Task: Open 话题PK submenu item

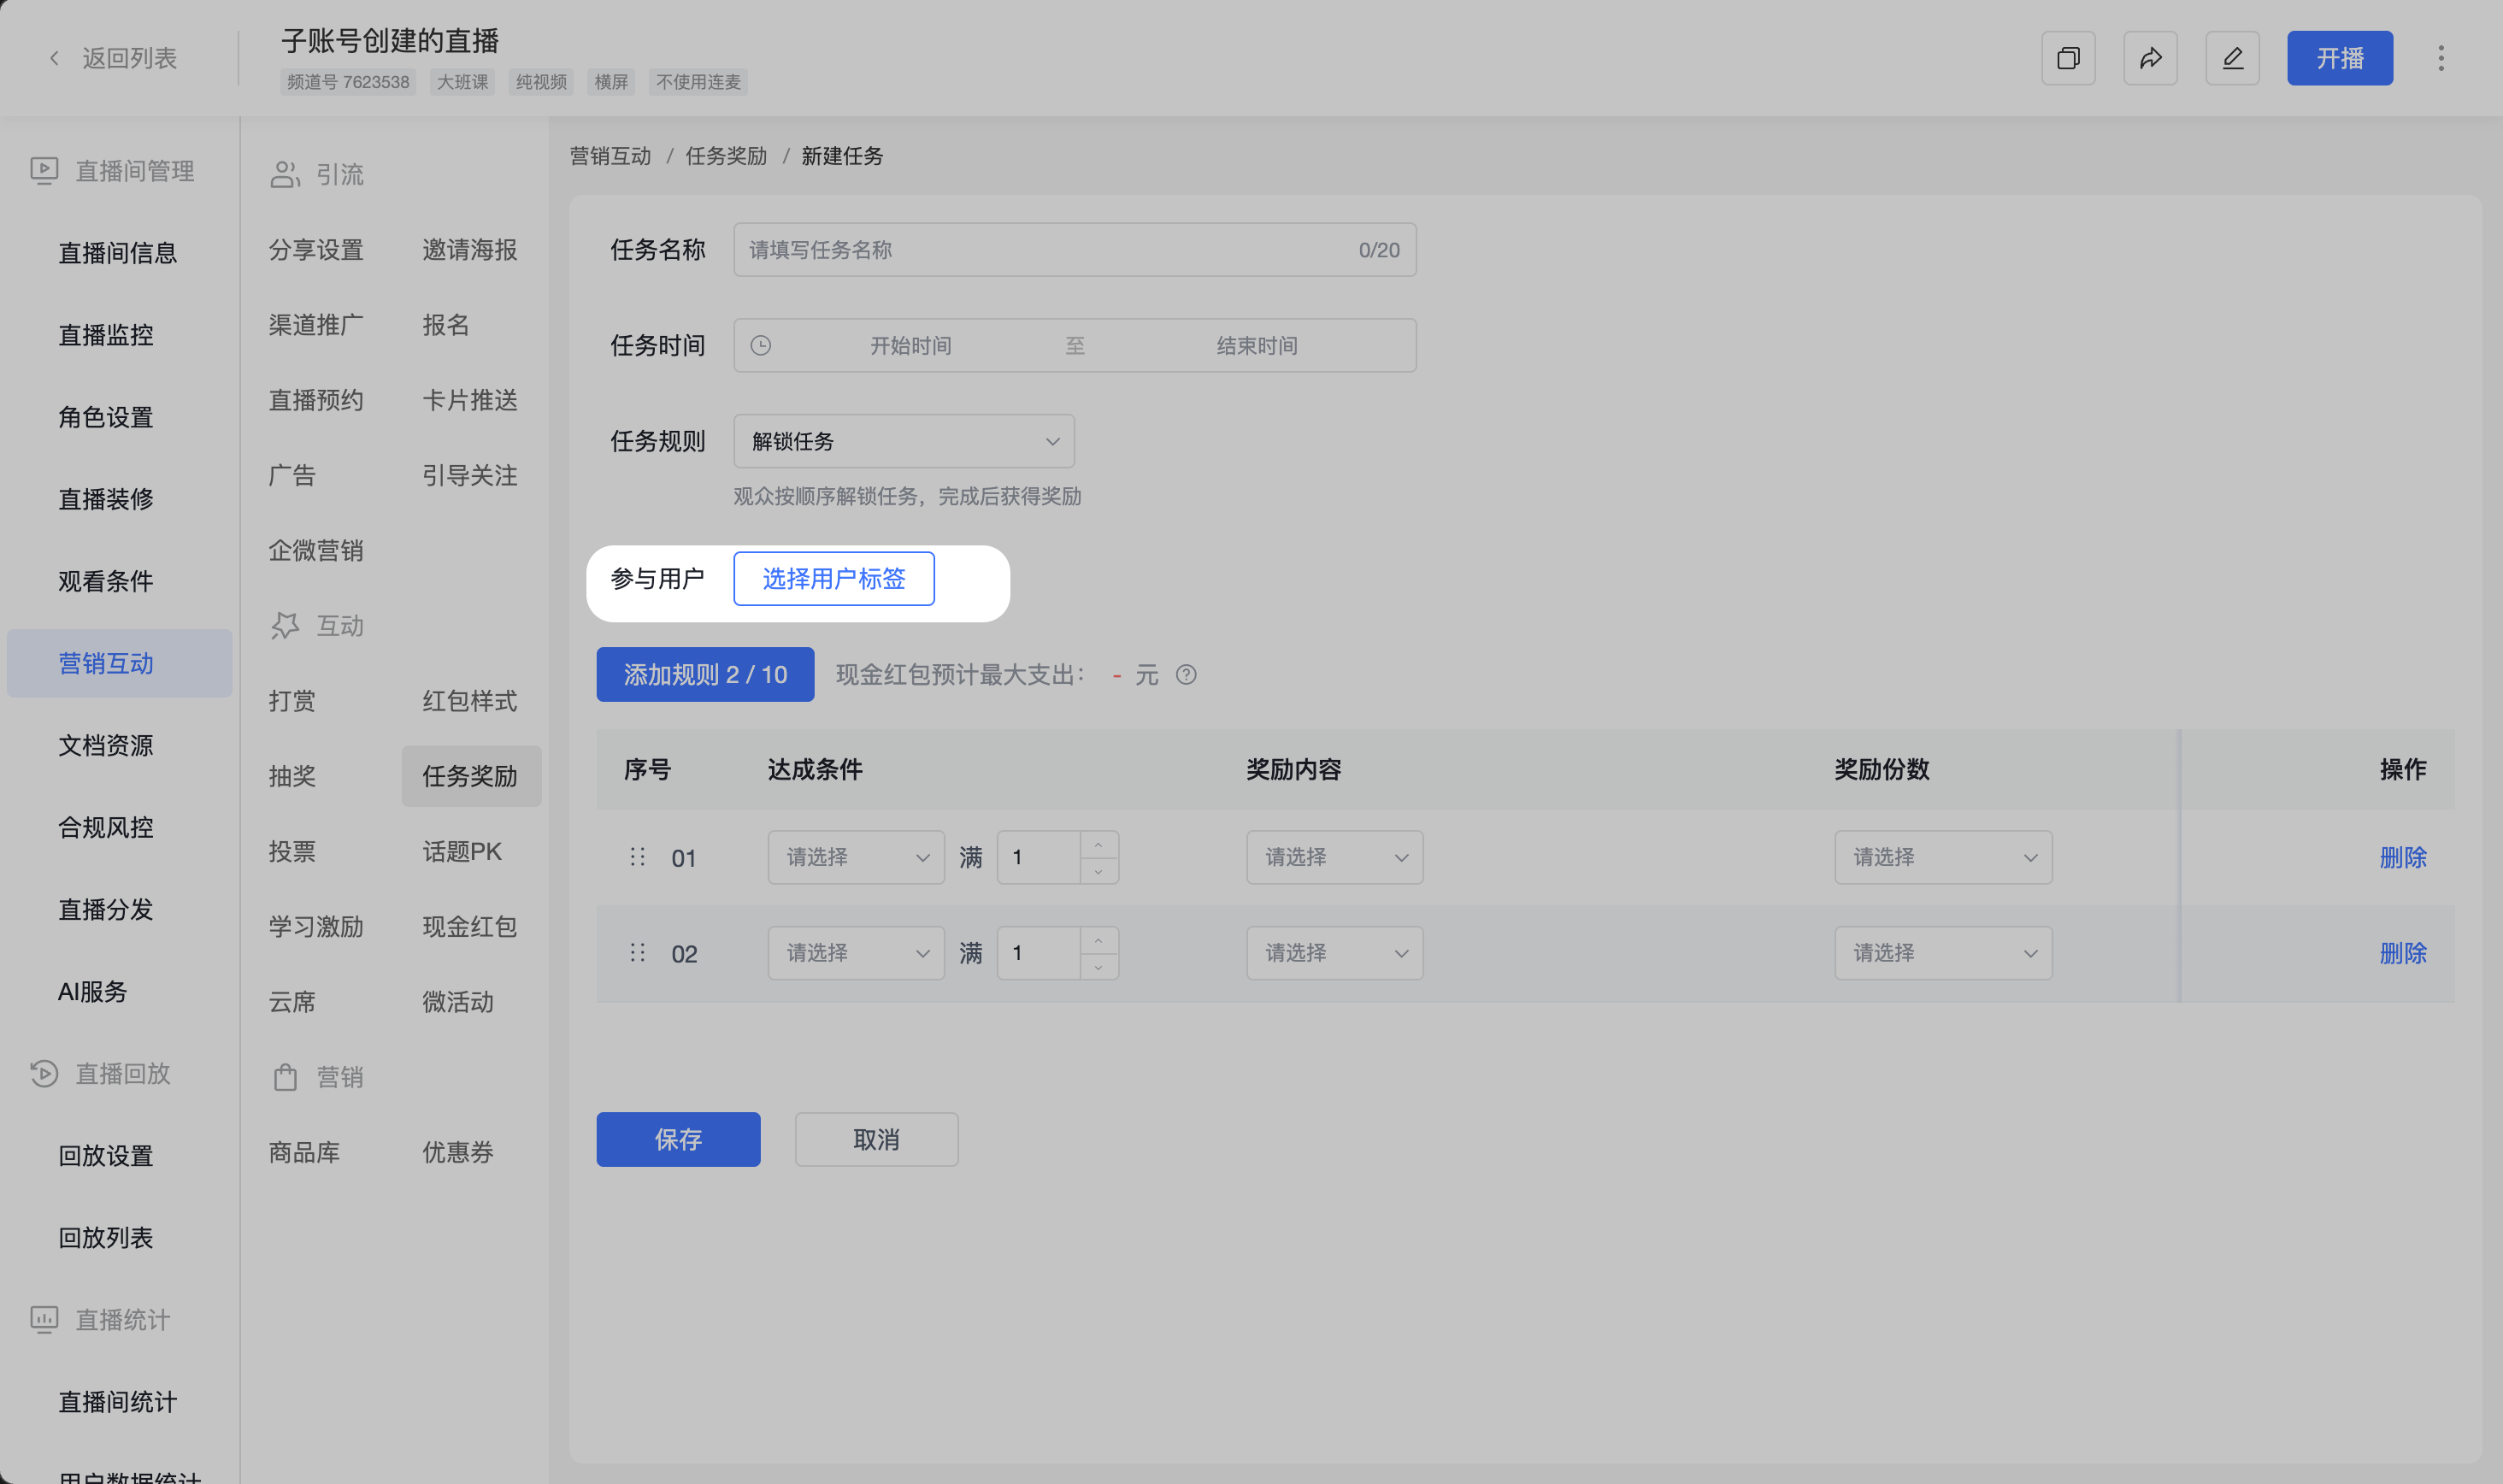Action: click(462, 852)
